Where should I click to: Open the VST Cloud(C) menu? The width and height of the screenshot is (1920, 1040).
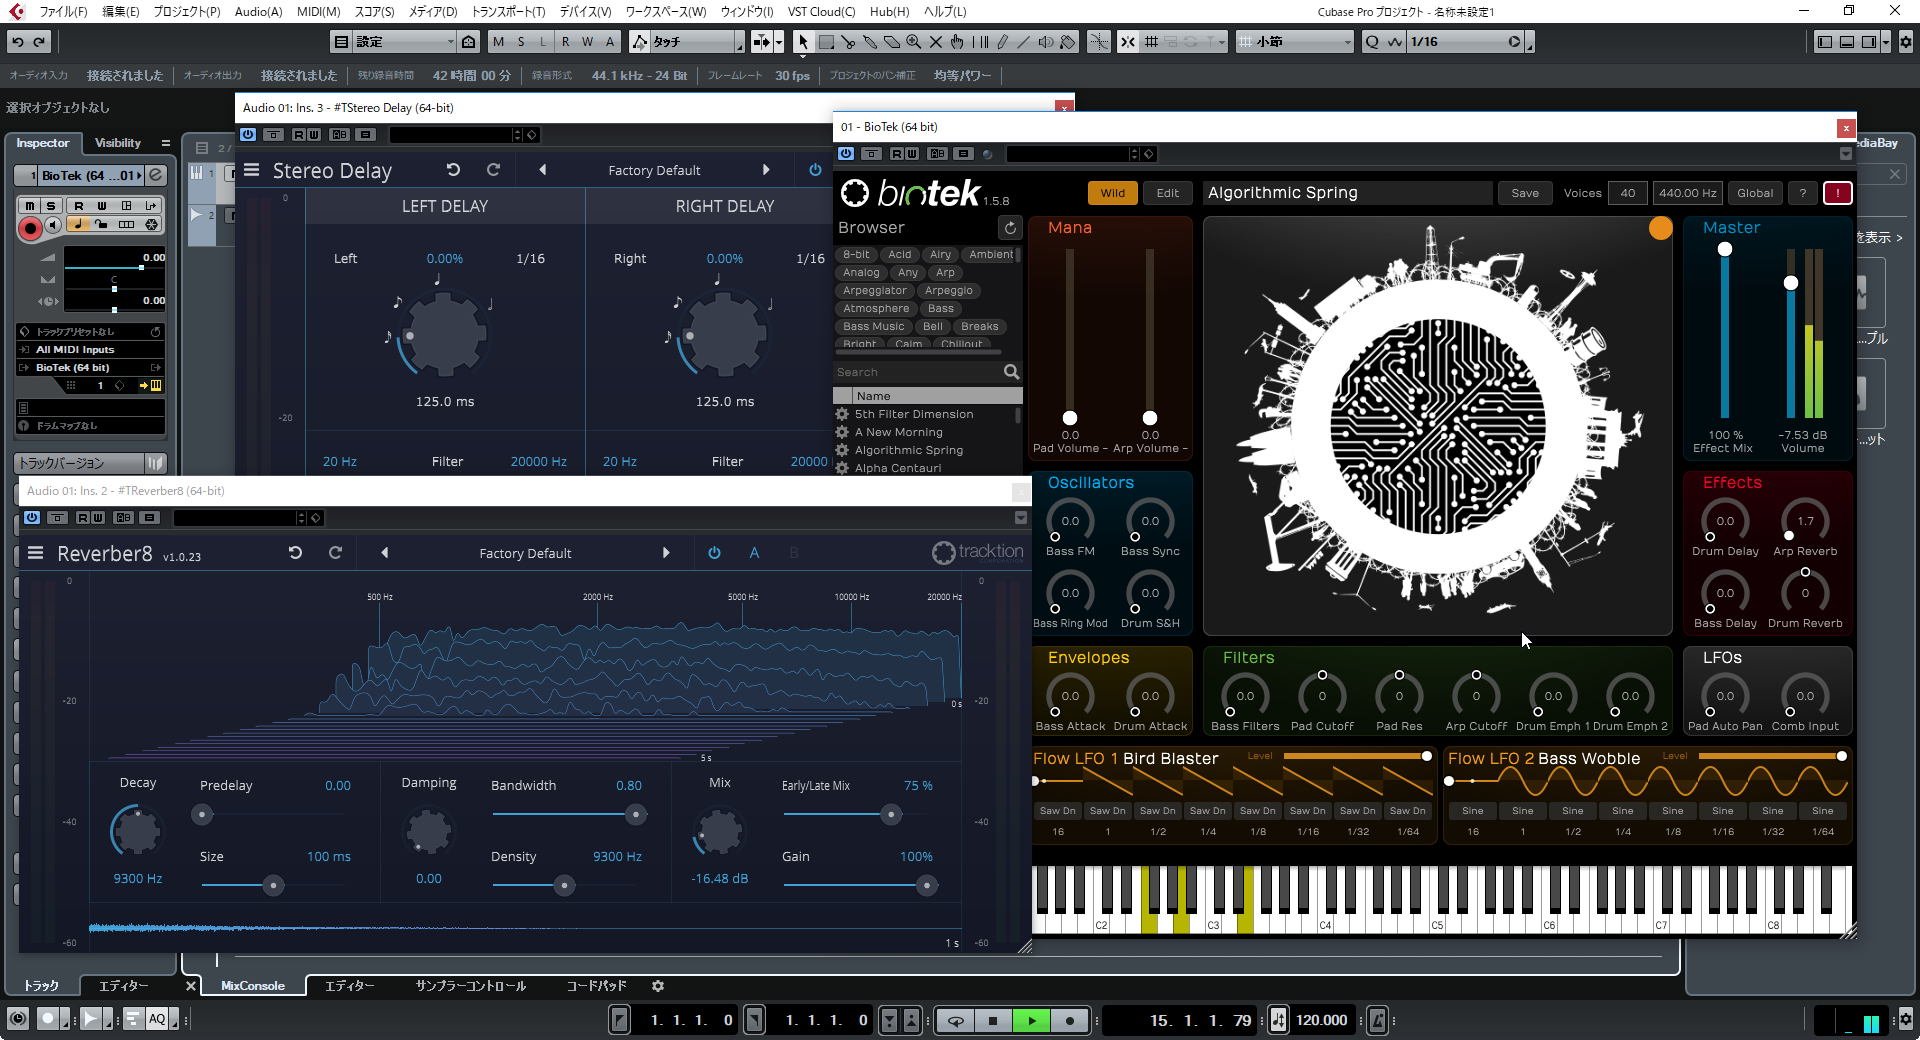coord(821,12)
